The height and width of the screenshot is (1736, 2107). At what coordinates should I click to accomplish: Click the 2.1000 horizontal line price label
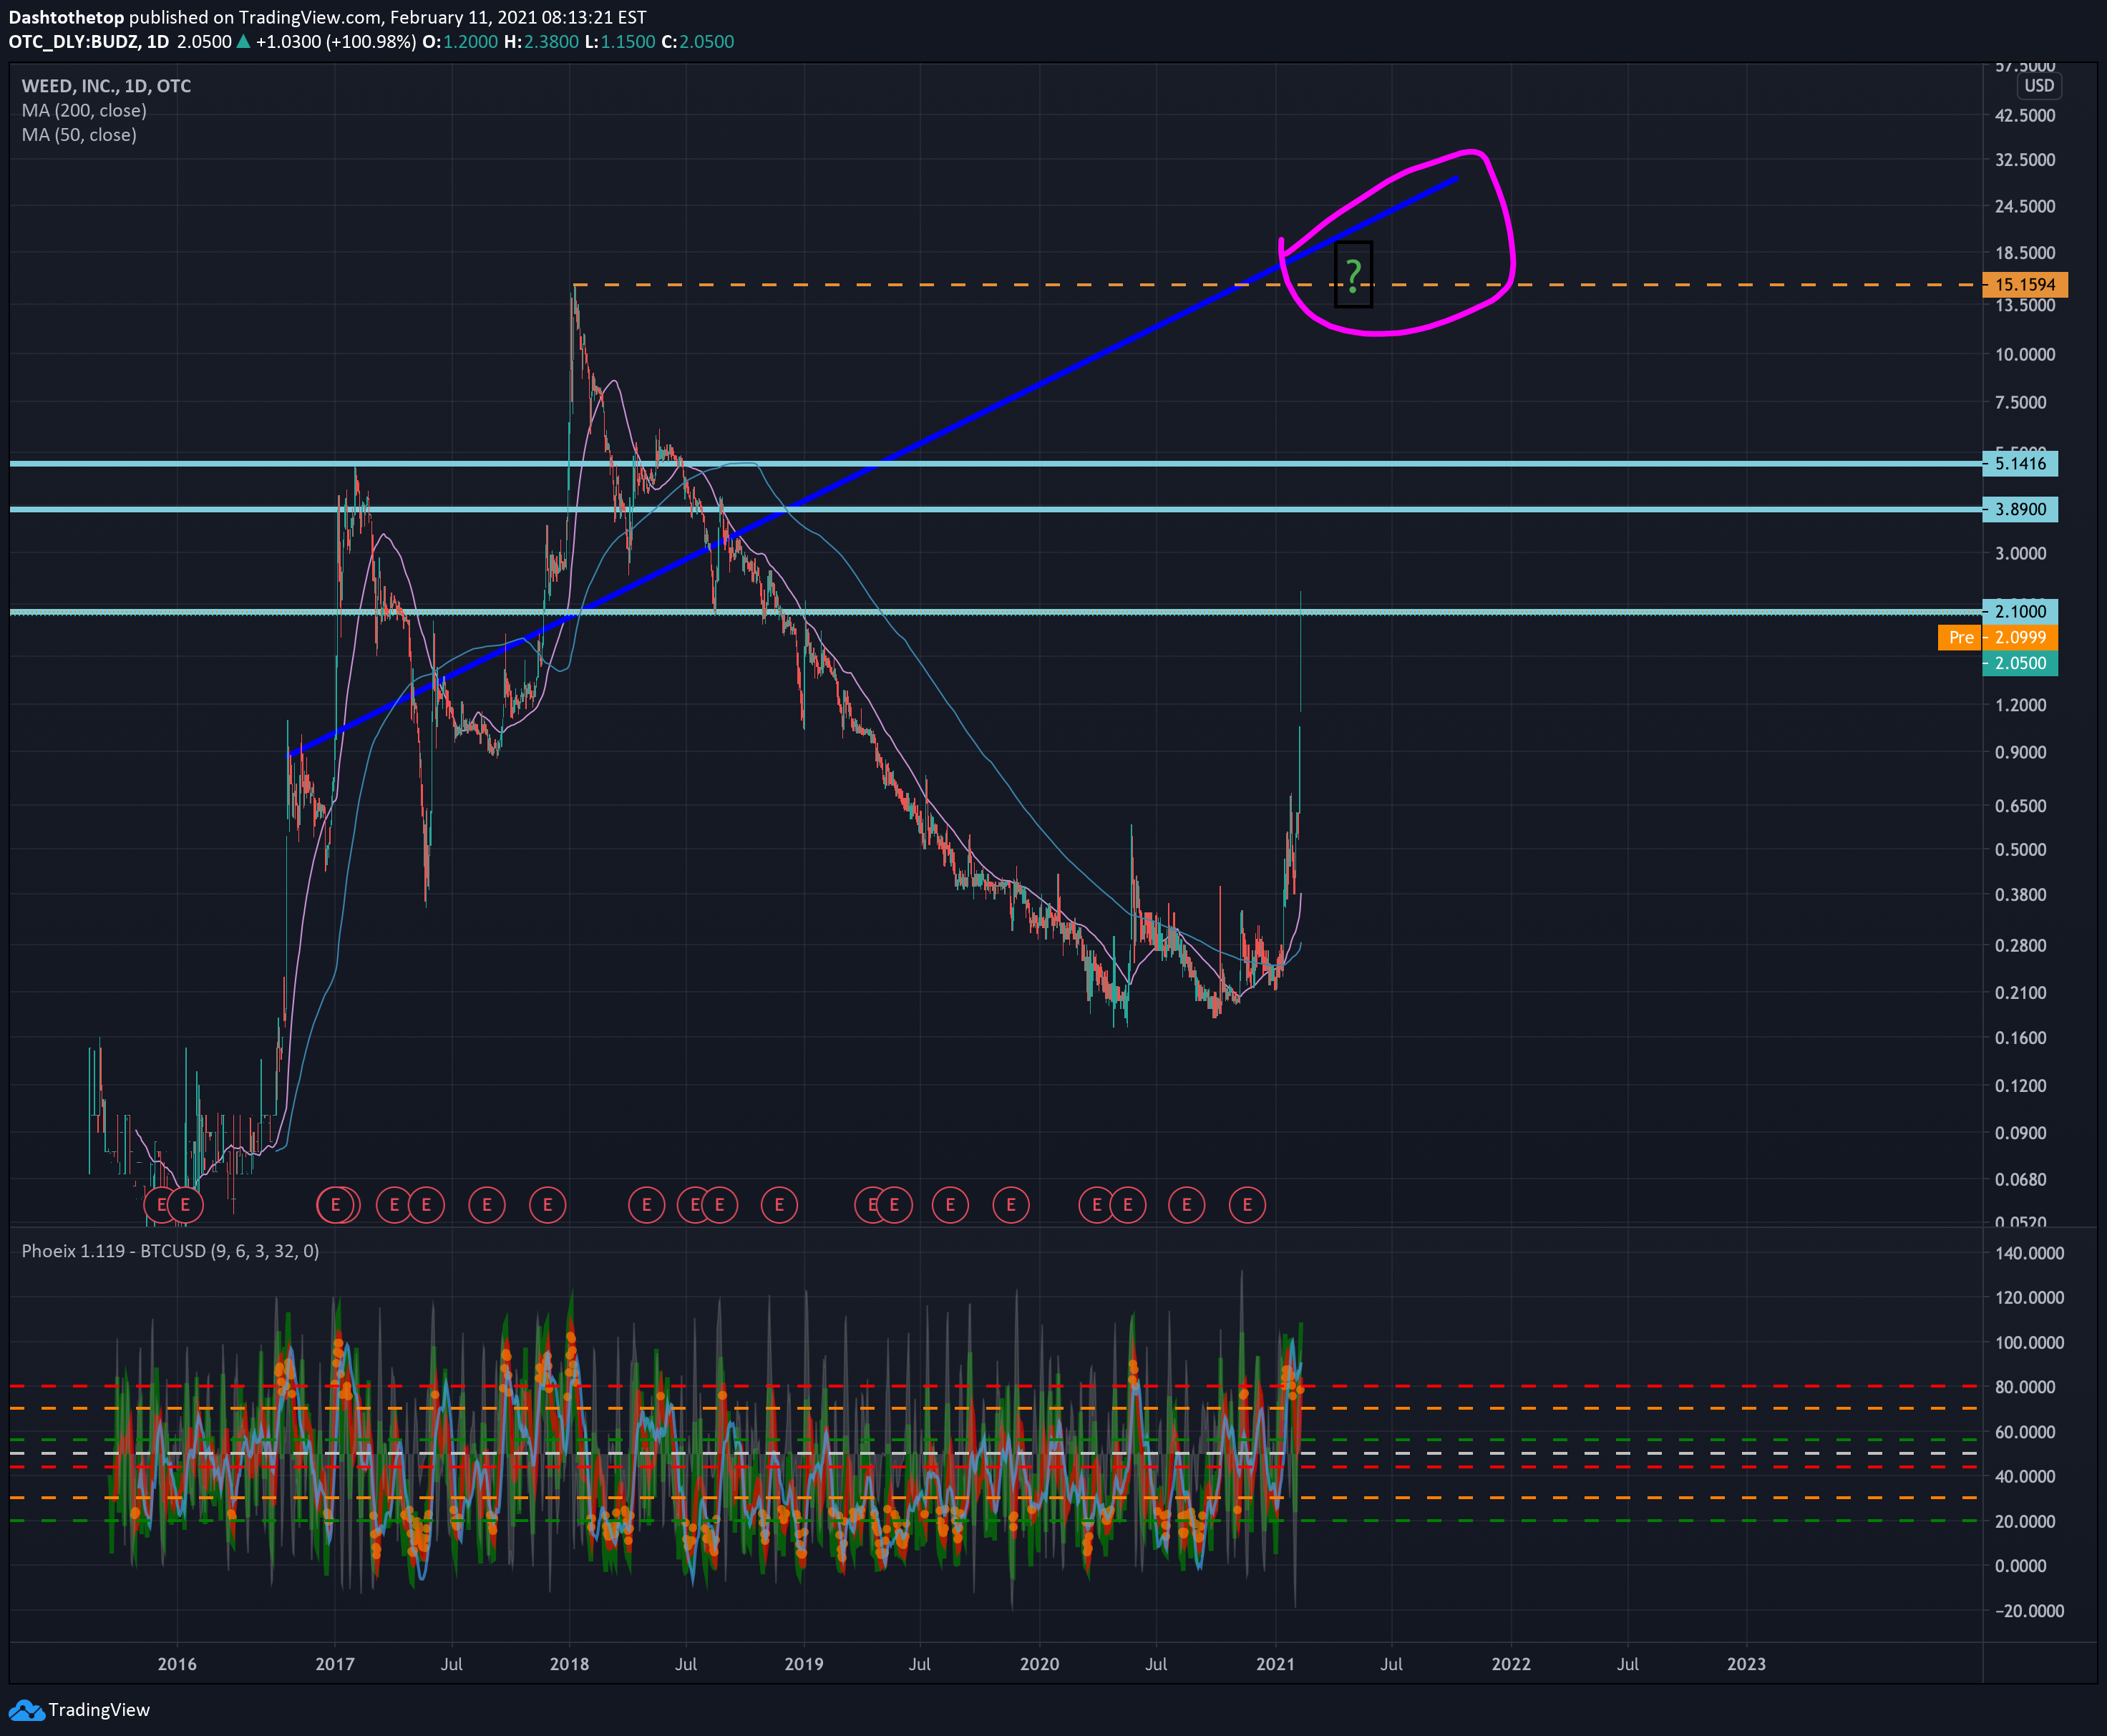click(x=2020, y=611)
